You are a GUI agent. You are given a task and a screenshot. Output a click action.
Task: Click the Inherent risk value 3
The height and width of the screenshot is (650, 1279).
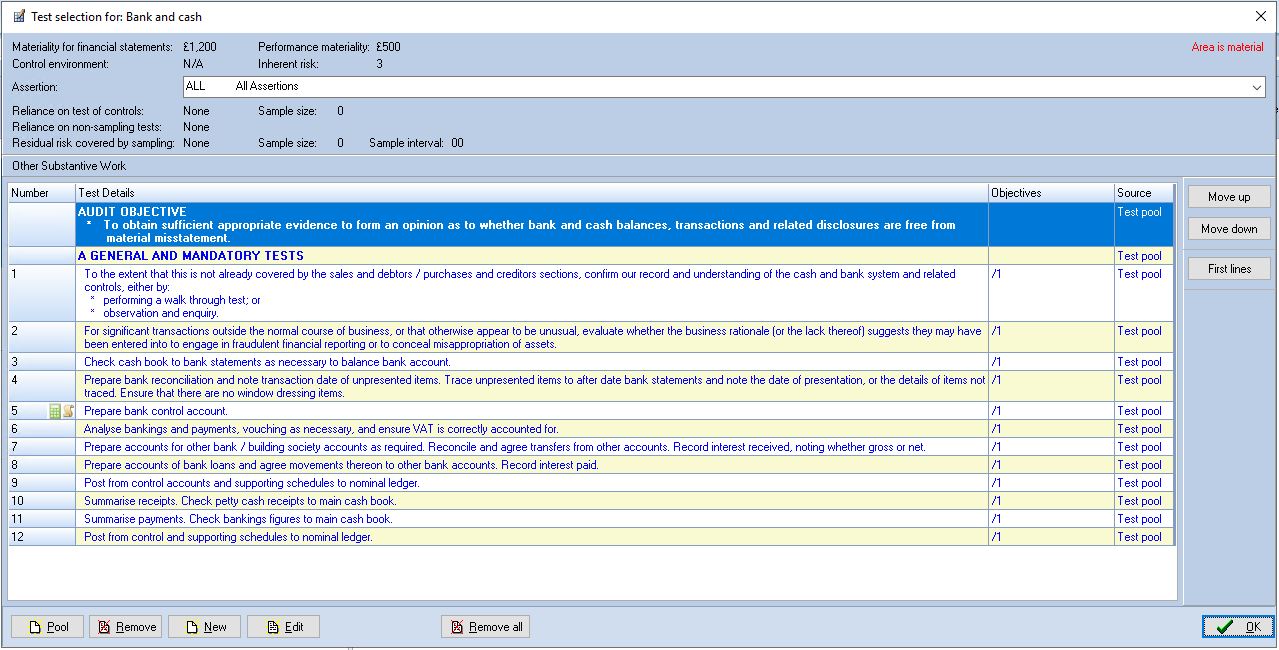tap(379, 64)
